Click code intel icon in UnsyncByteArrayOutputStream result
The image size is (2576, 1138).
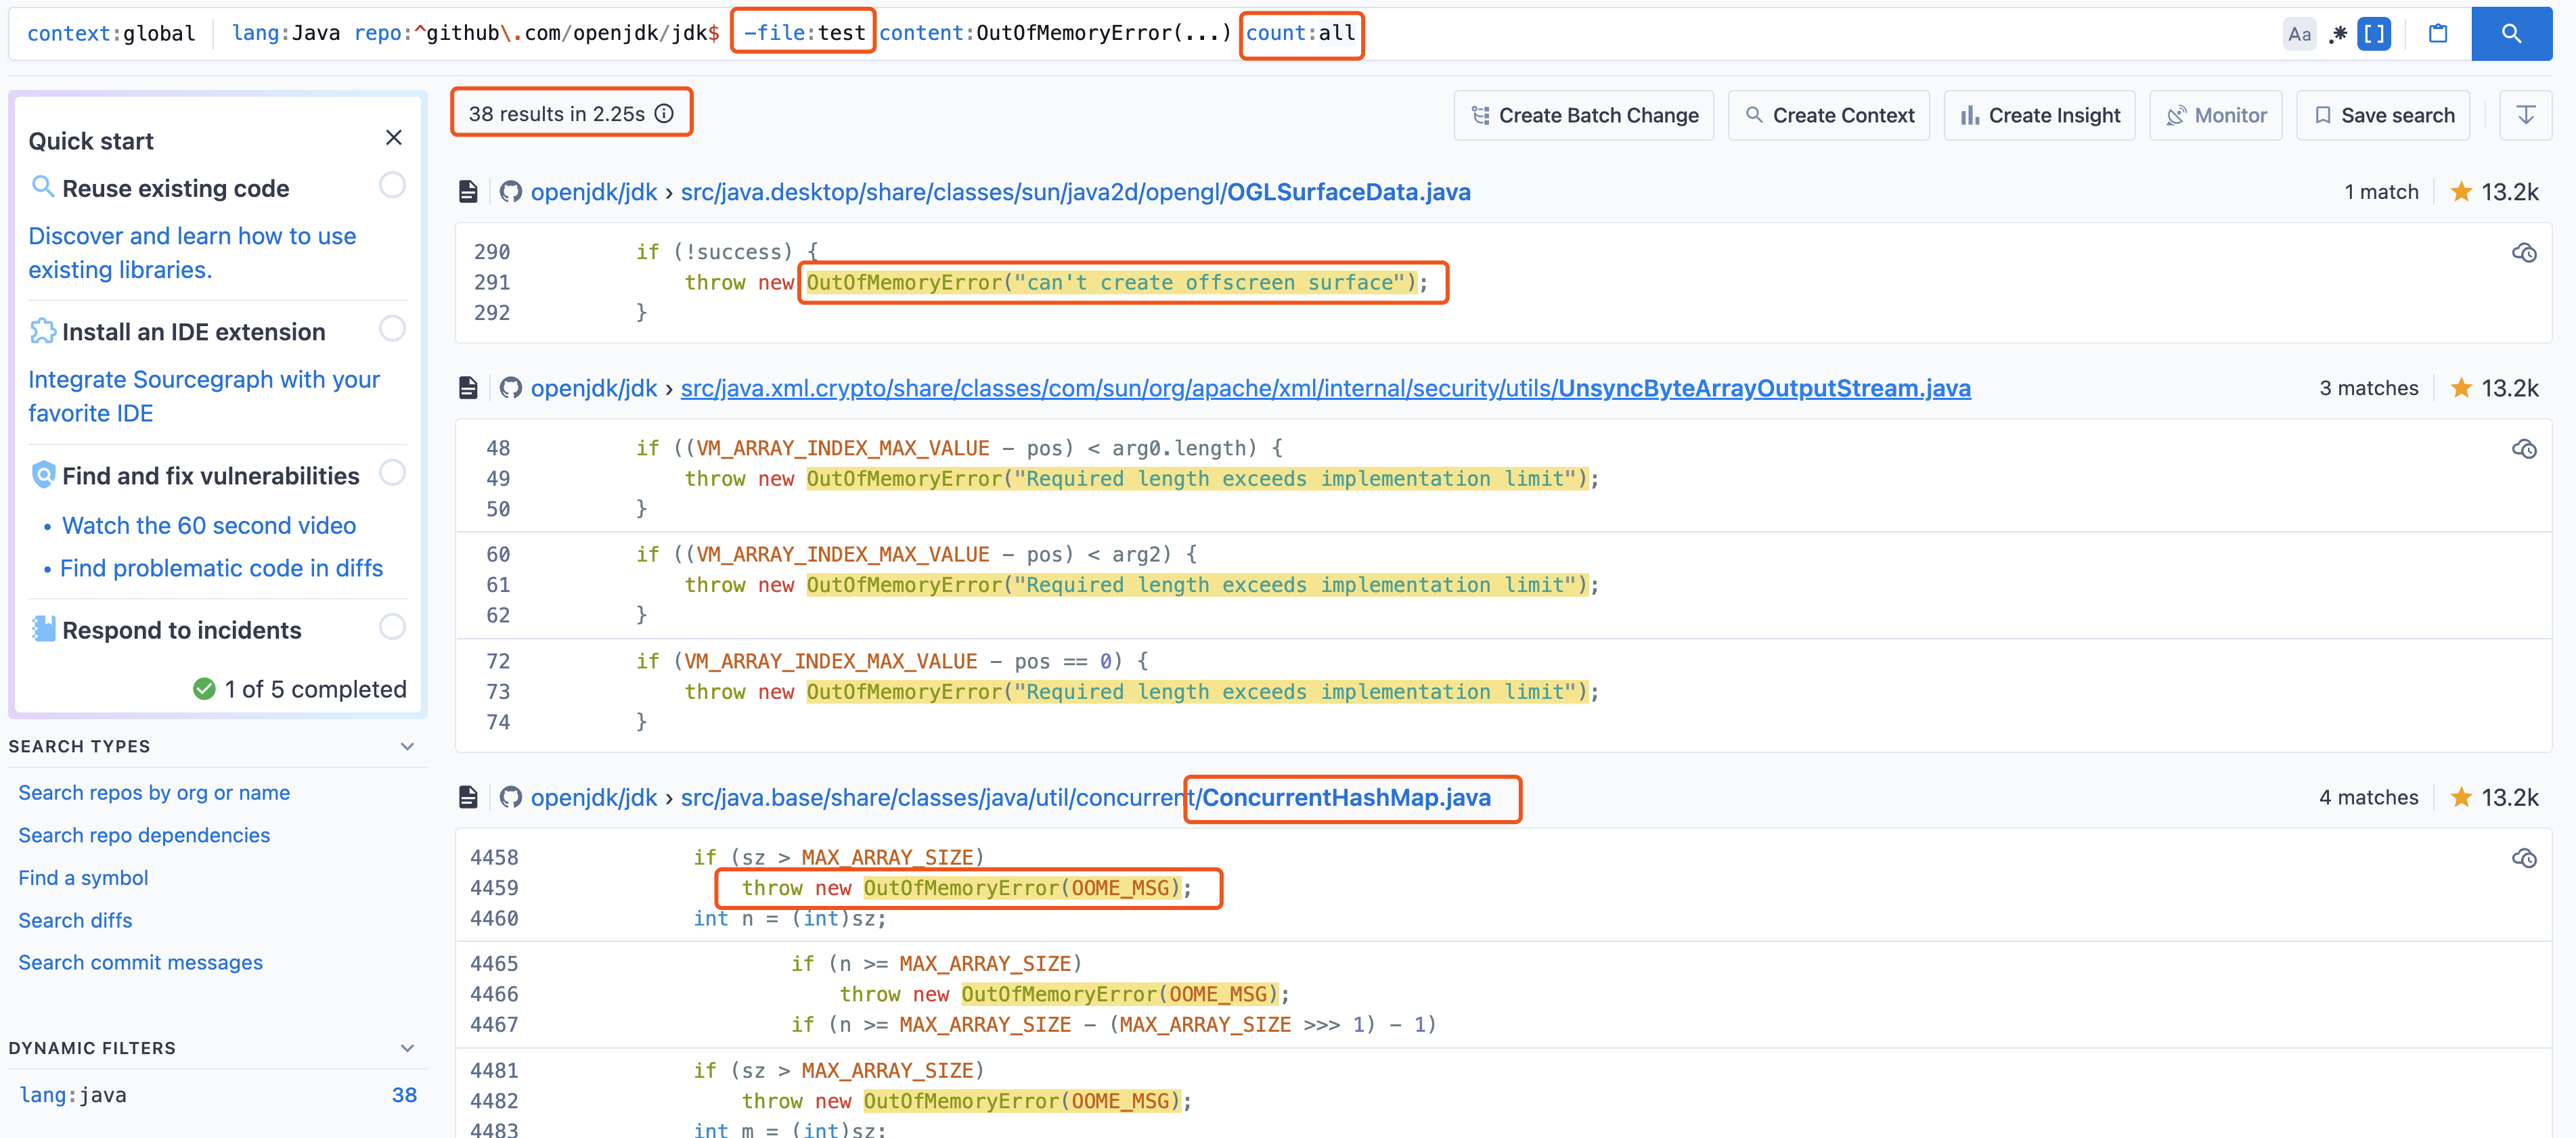click(2524, 449)
